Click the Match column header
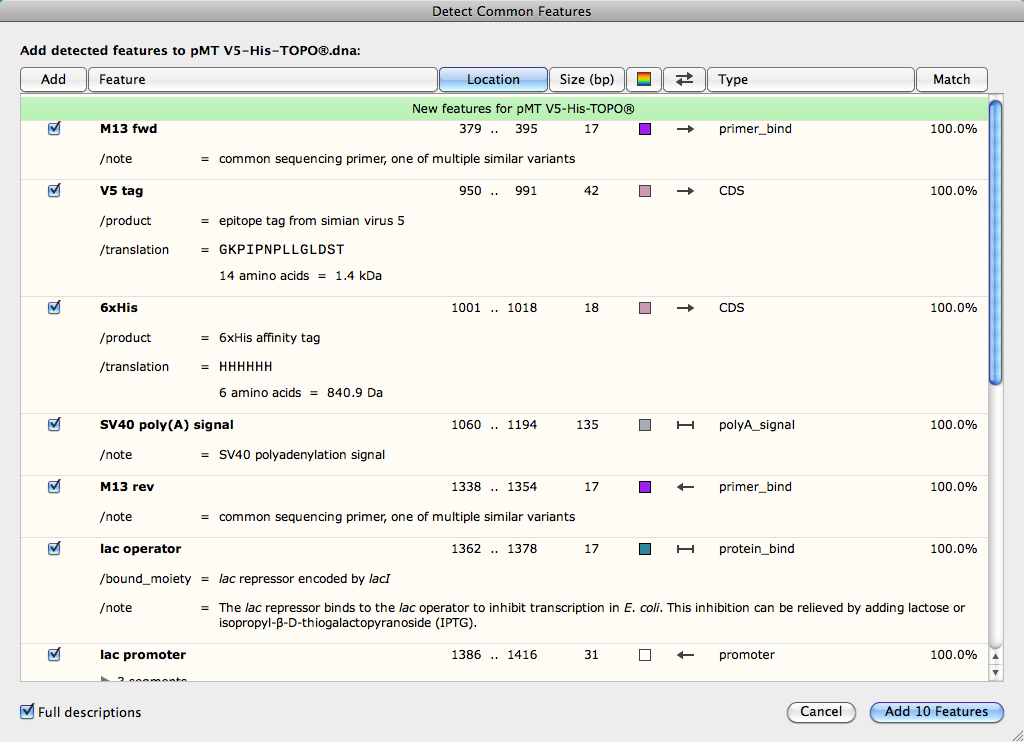The width and height of the screenshot is (1024, 742). tap(951, 79)
